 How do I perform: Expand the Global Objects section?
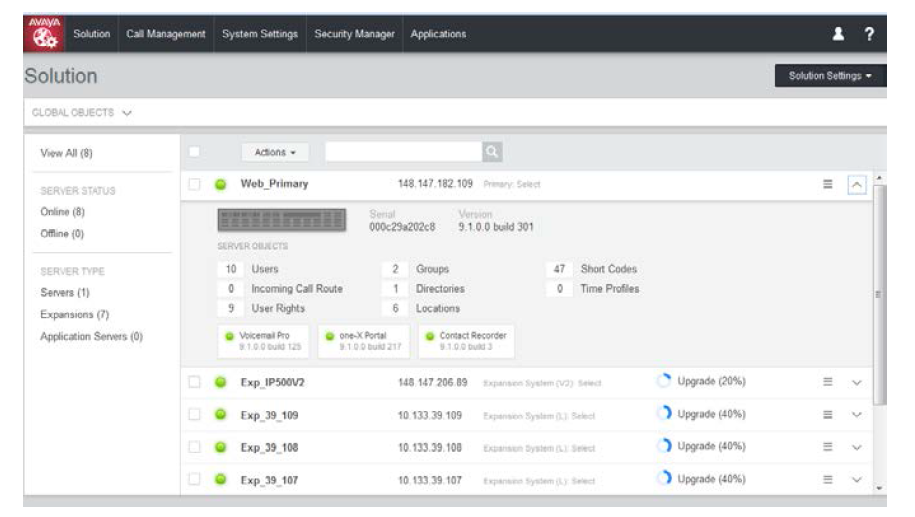coord(82,113)
